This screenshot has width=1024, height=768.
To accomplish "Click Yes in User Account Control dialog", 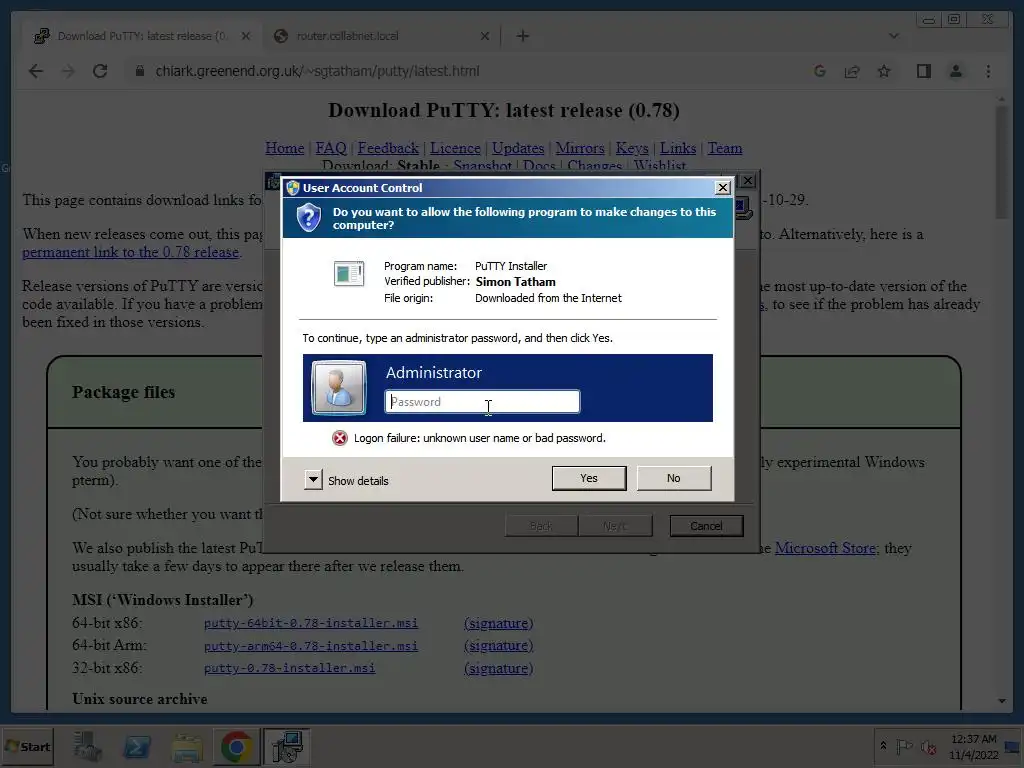I will (x=588, y=478).
